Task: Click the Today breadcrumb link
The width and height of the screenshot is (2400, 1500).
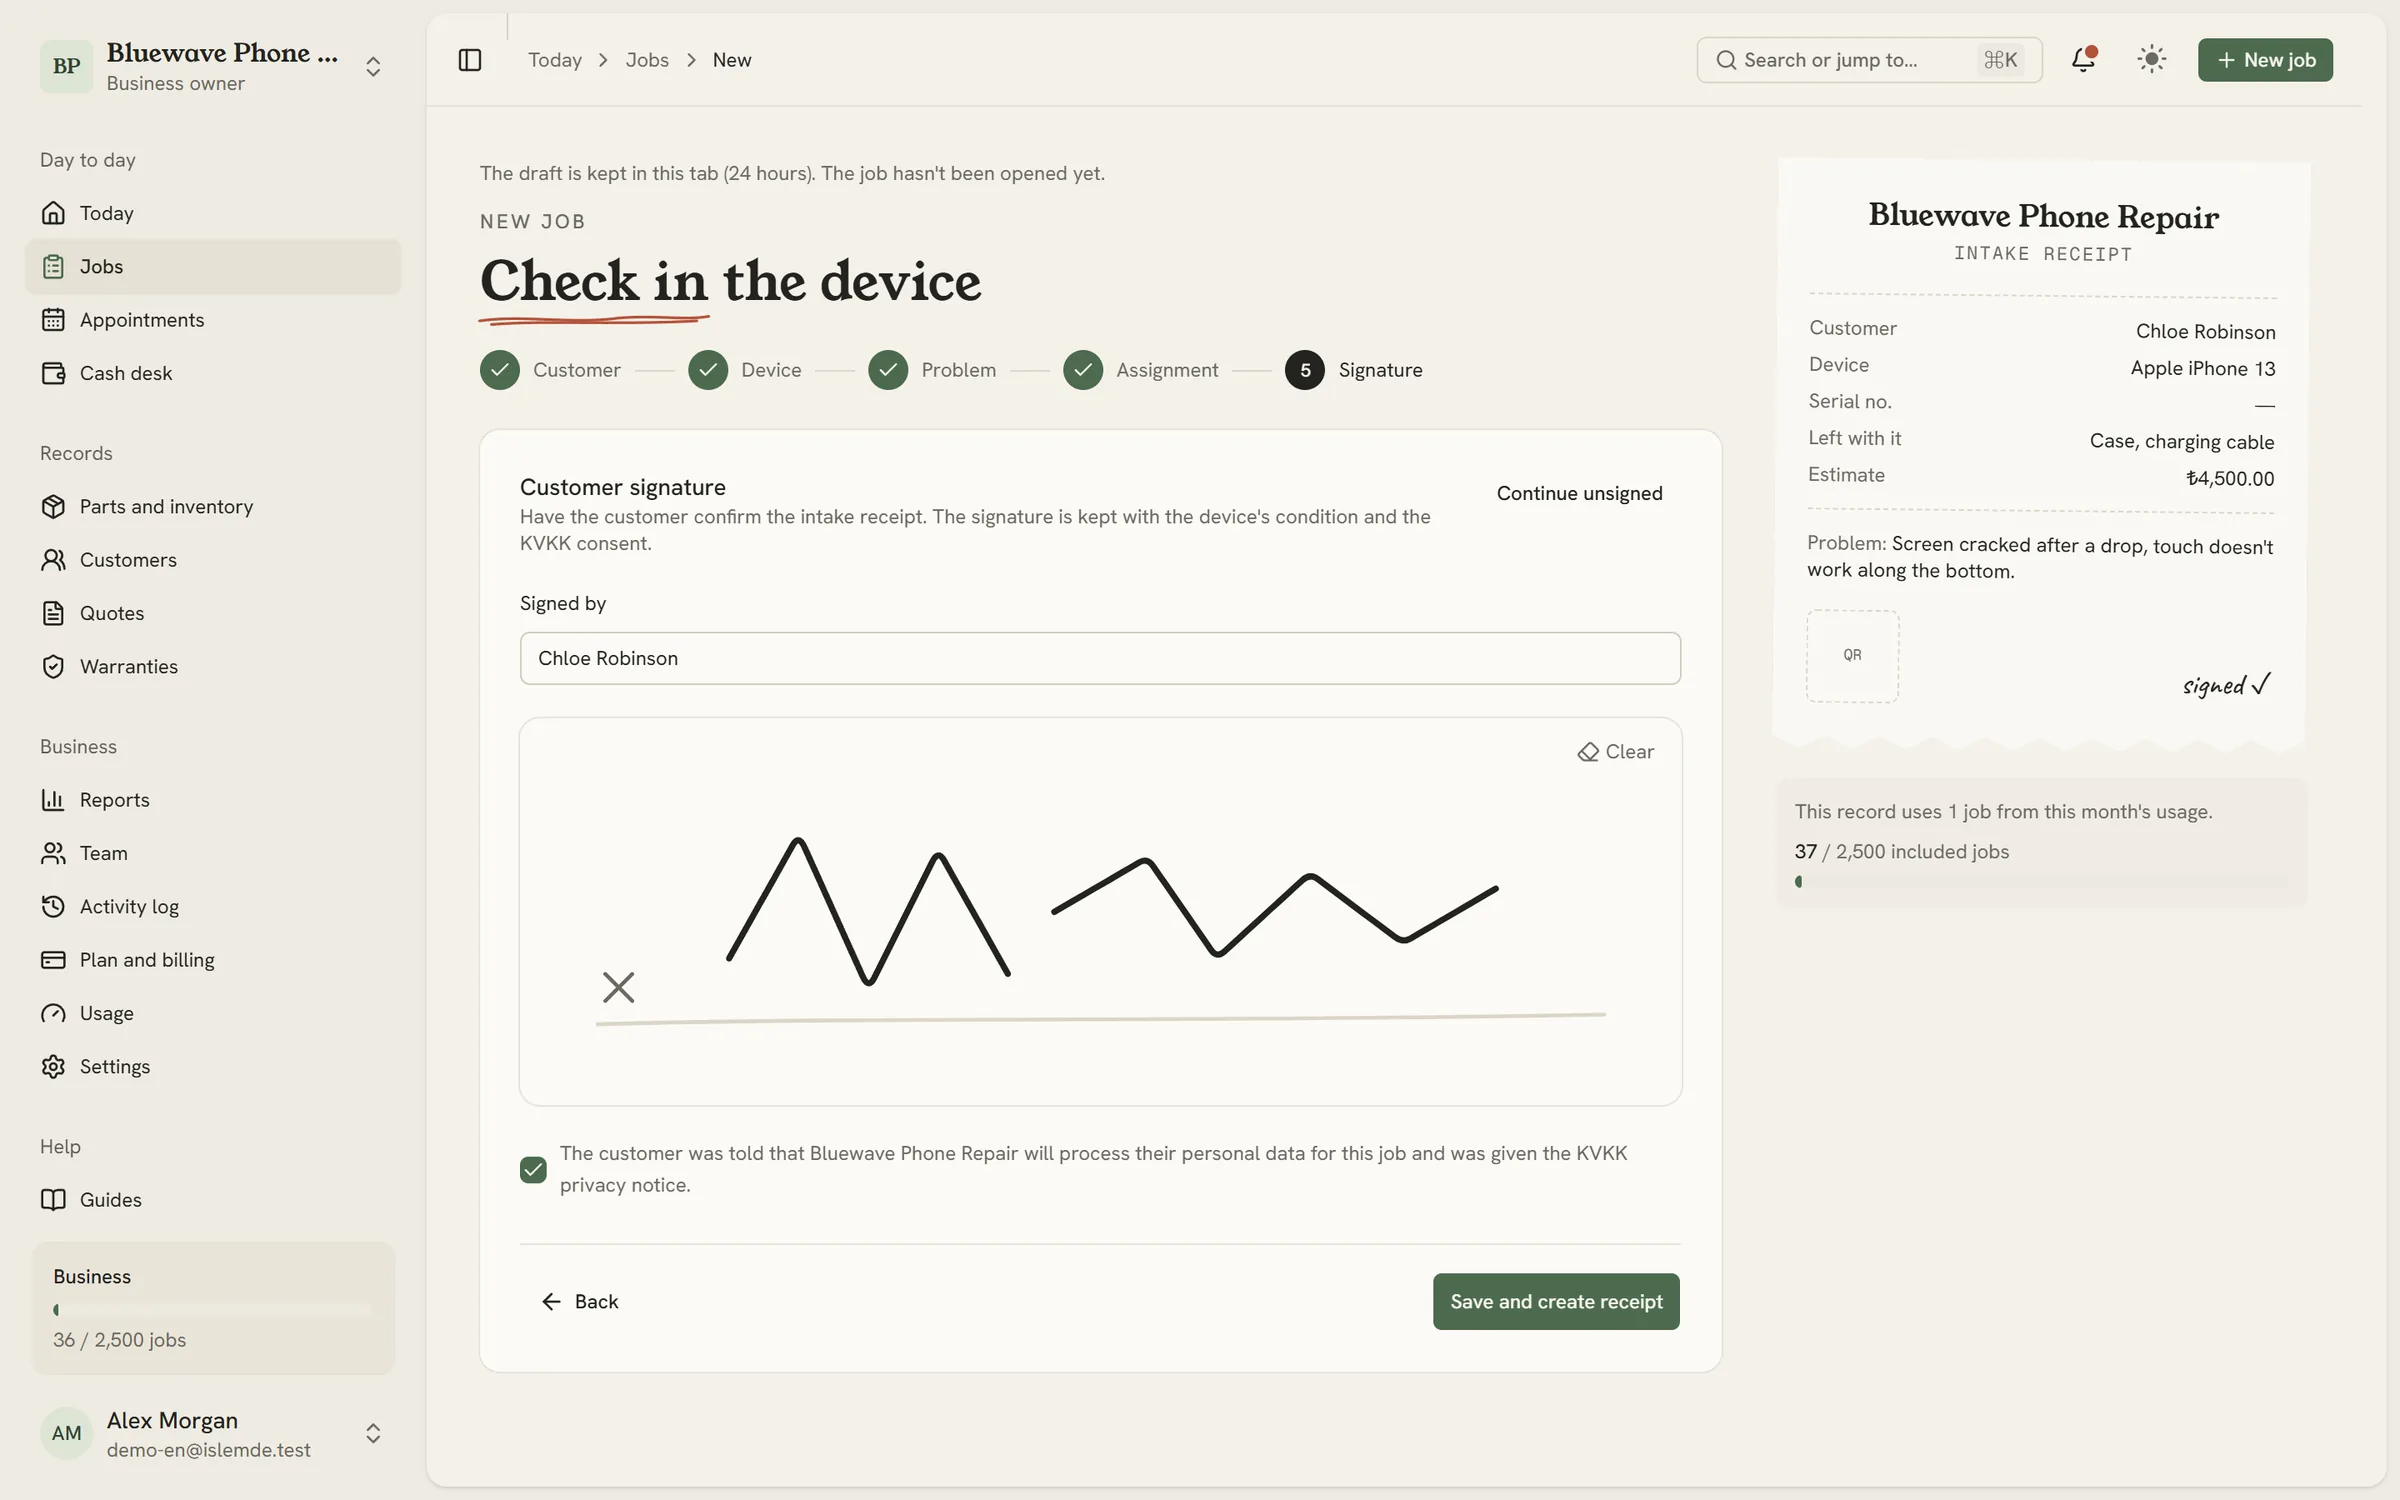Action: pyautogui.click(x=555, y=60)
